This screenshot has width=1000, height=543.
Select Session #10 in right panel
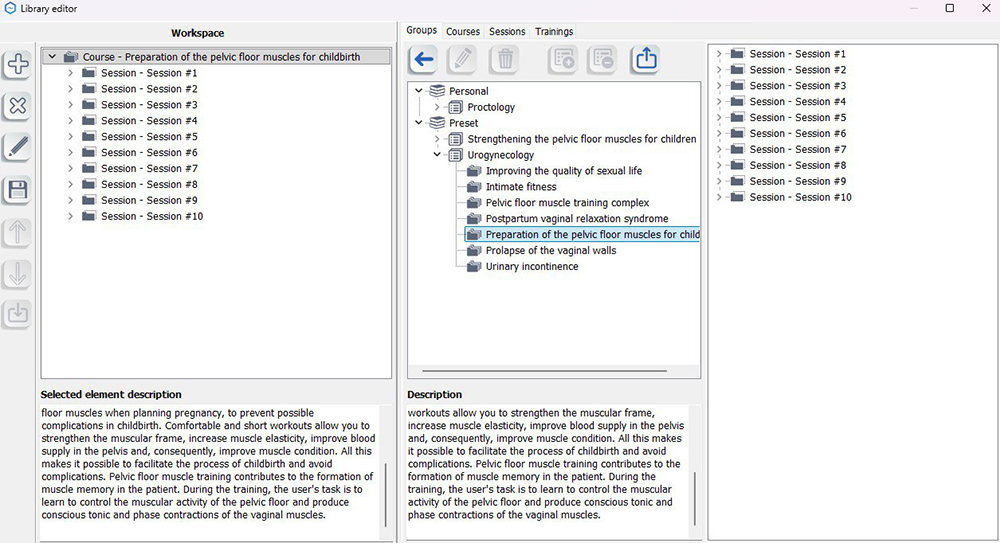[800, 197]
